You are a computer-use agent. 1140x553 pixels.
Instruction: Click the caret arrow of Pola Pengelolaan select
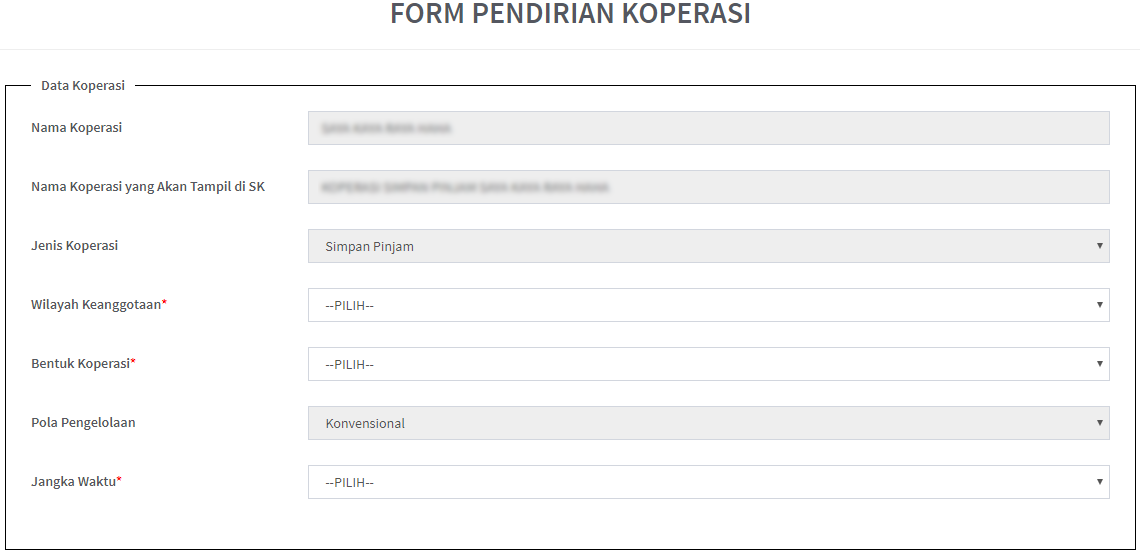(1100, 423)
